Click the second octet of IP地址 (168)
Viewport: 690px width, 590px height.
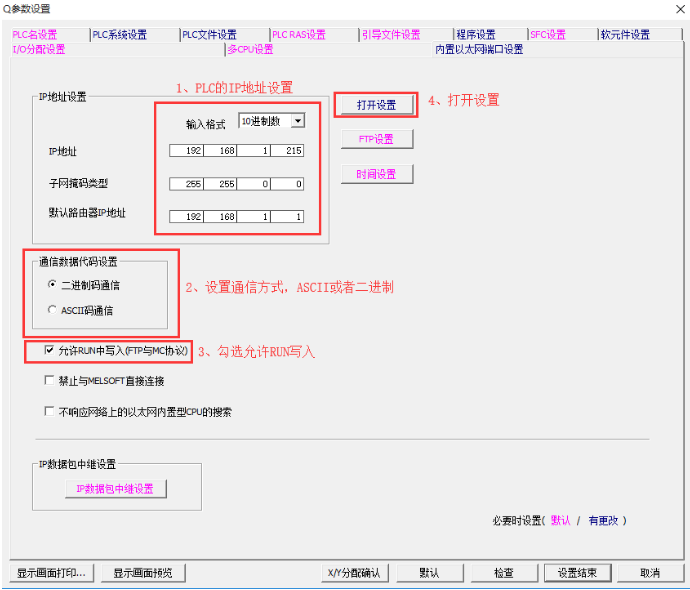[220, 150]
